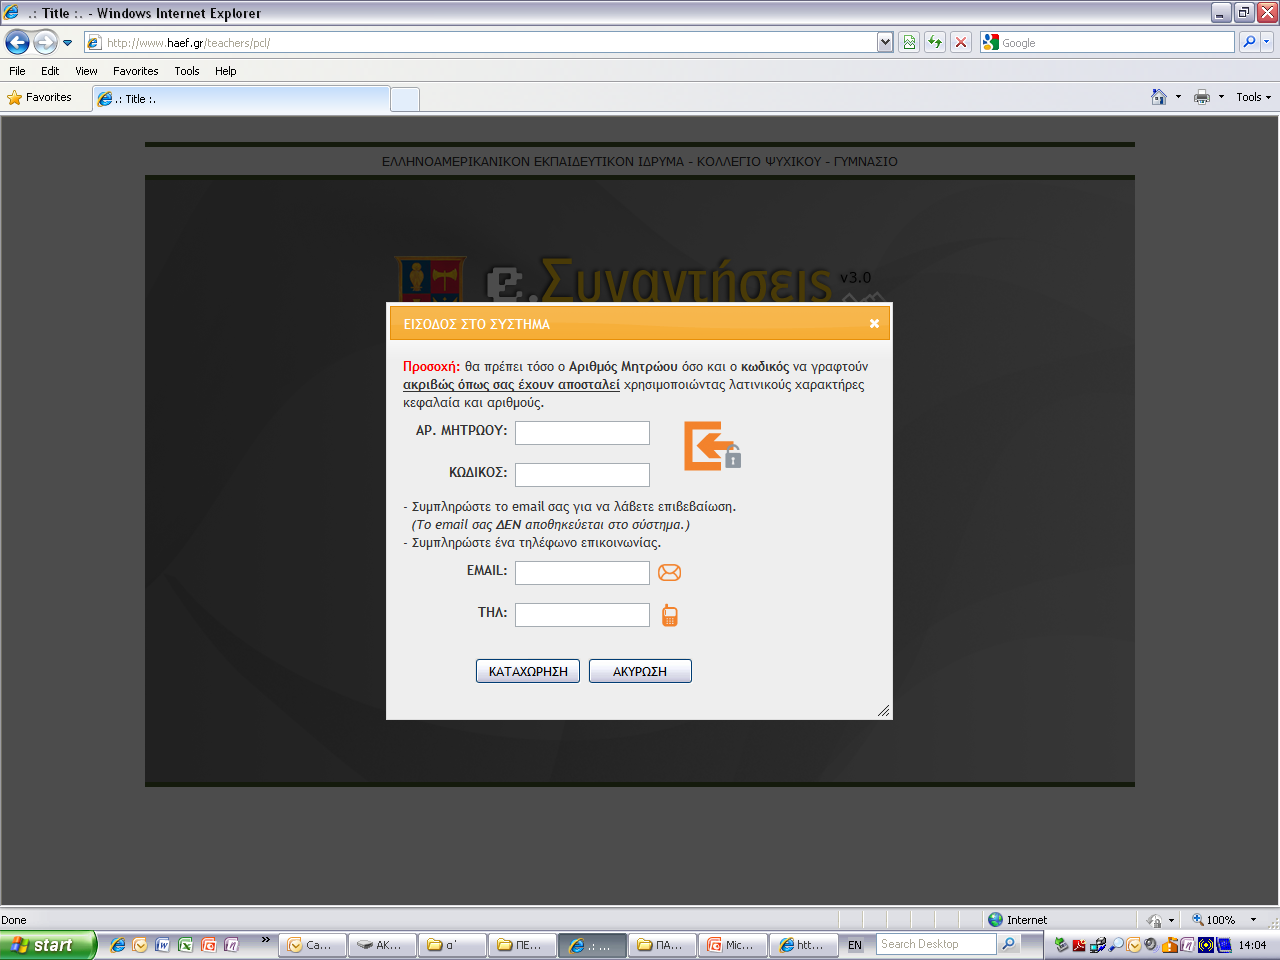This screenshot has width=1280, height=960.
Task: Switch to the 'Mic...' PowerPoint taskbar window
Action: click(733, 945)
